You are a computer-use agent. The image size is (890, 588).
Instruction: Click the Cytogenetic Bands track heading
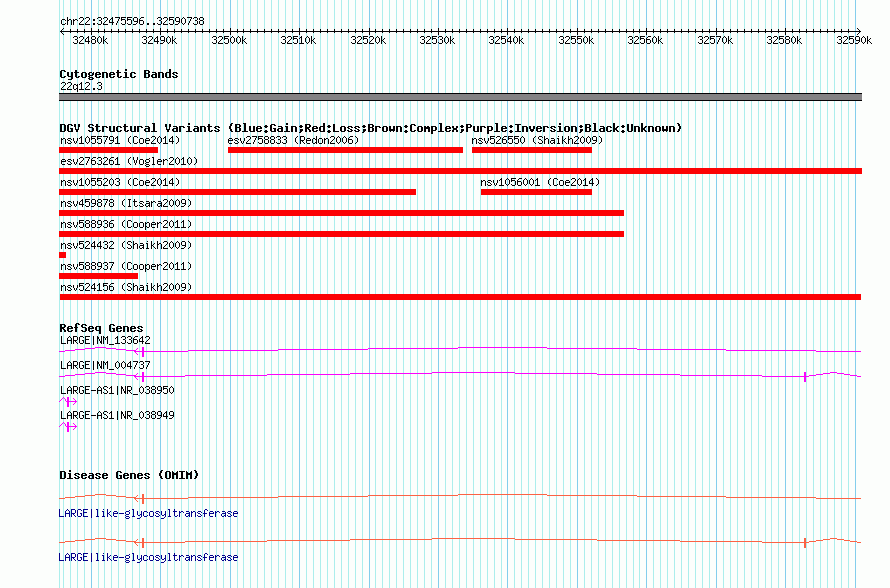point(119,74)
